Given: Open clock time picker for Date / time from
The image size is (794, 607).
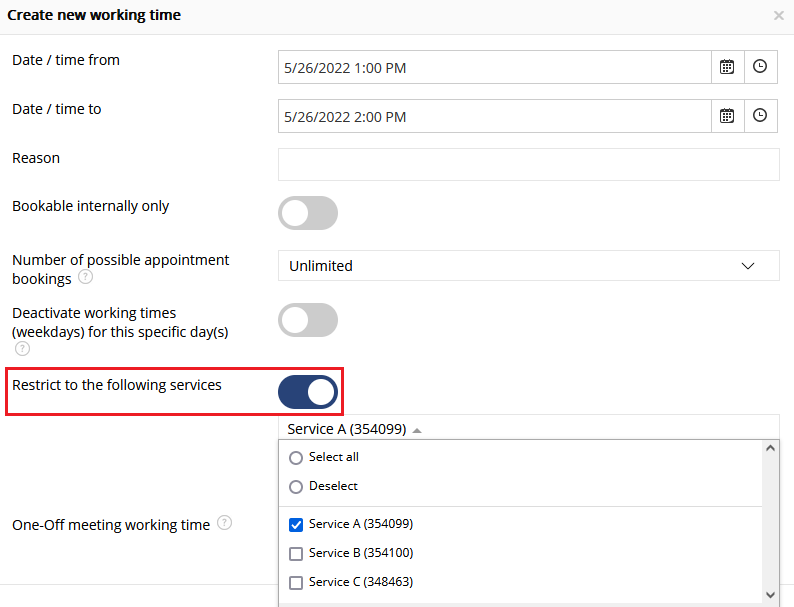Looking at the screenshot, I should 760,67.
